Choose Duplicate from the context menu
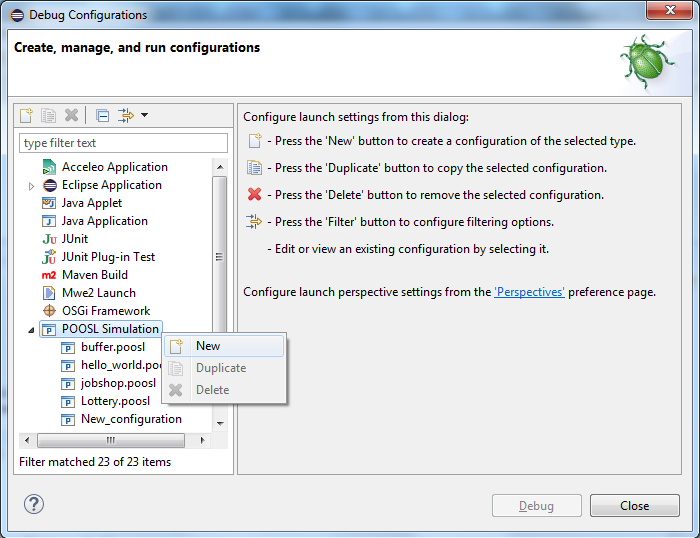Image resolution: width=700 pixels, height=538 pixels. (x=220, y=368)
